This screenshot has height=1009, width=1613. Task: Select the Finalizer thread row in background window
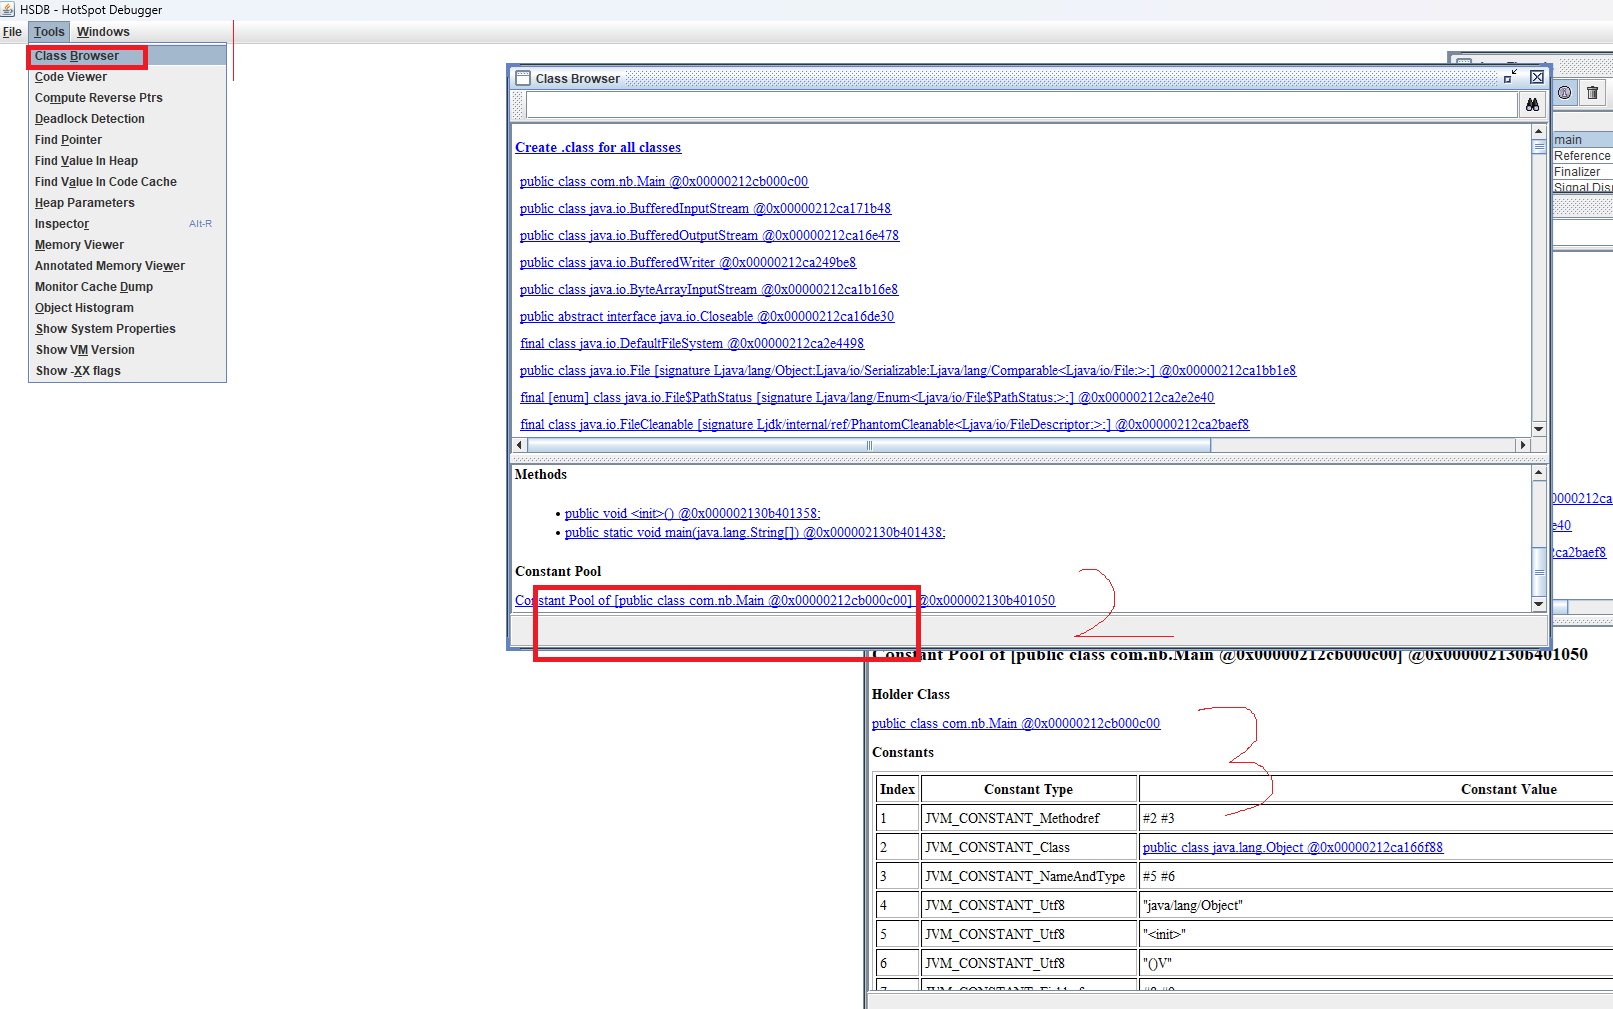[1582, 172]
